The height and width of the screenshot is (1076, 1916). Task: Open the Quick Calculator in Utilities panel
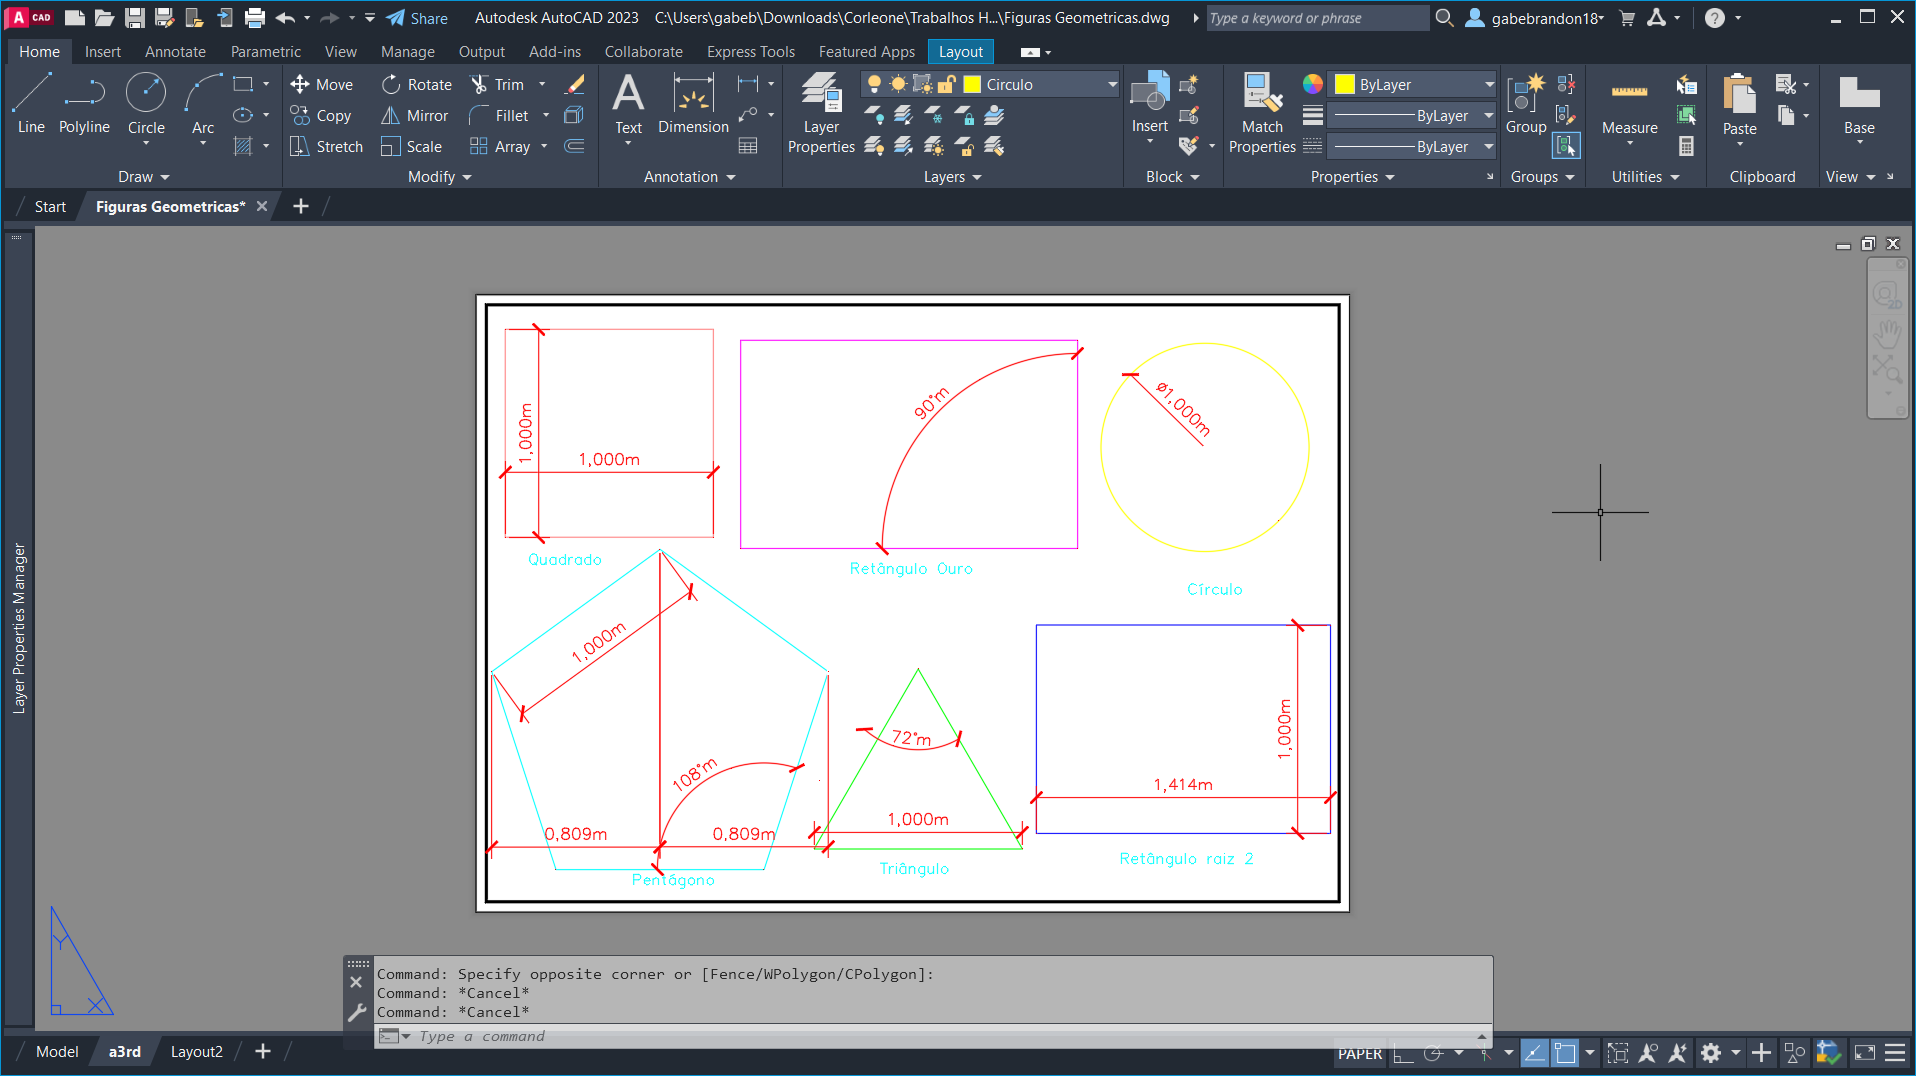[1686, 145]
